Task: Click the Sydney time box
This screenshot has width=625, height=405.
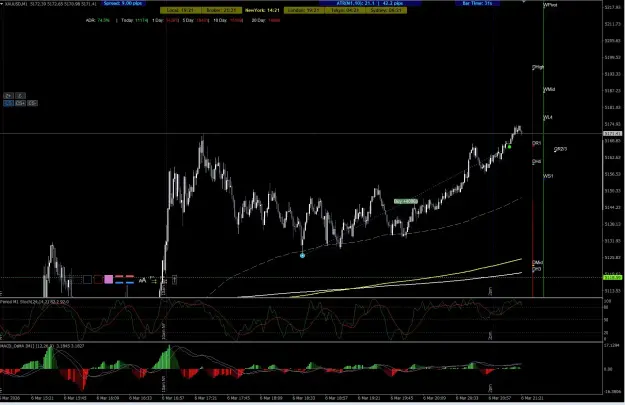Action: 386,10
